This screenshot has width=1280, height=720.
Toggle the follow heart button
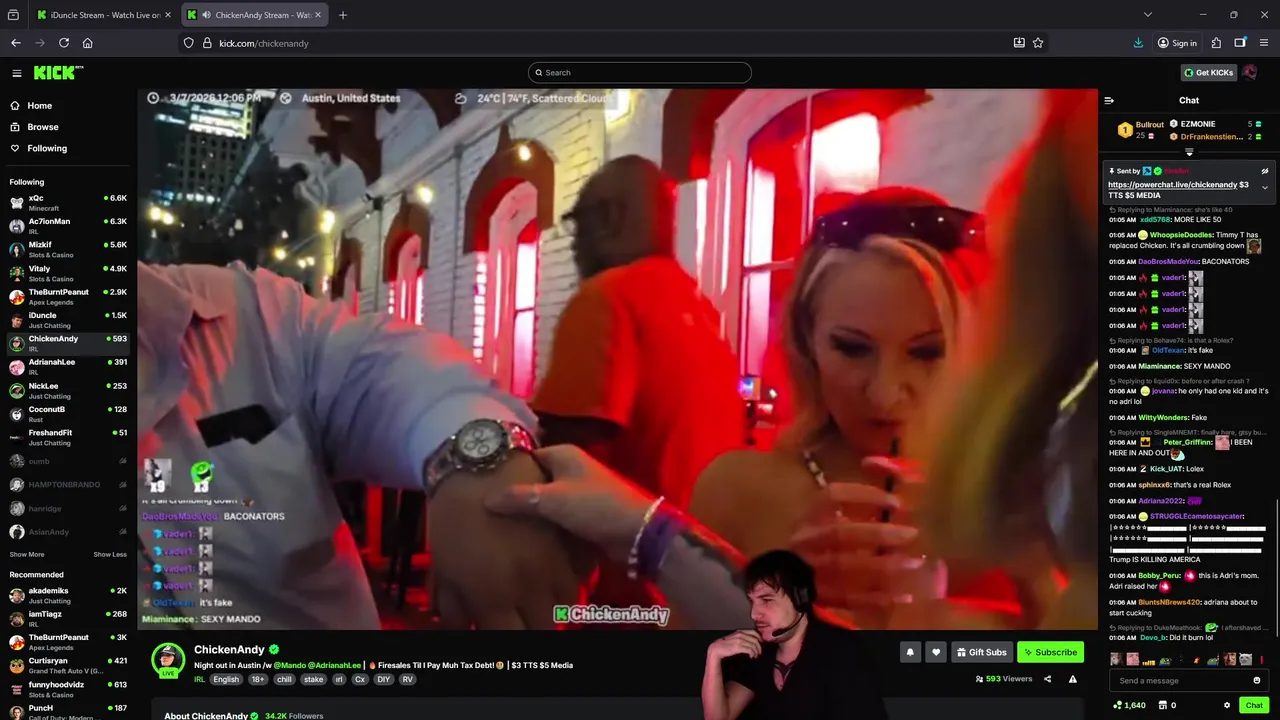pyautogui.click(x=936, y=652)
